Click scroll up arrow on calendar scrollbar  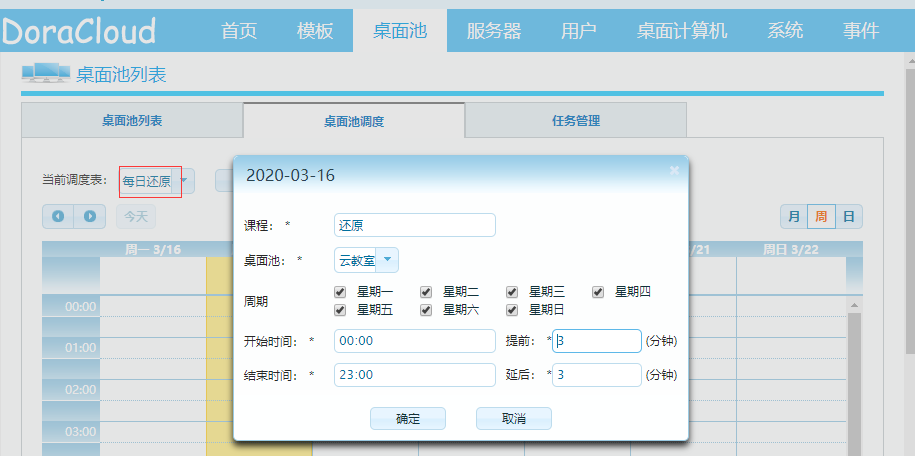tap(854, 305)
